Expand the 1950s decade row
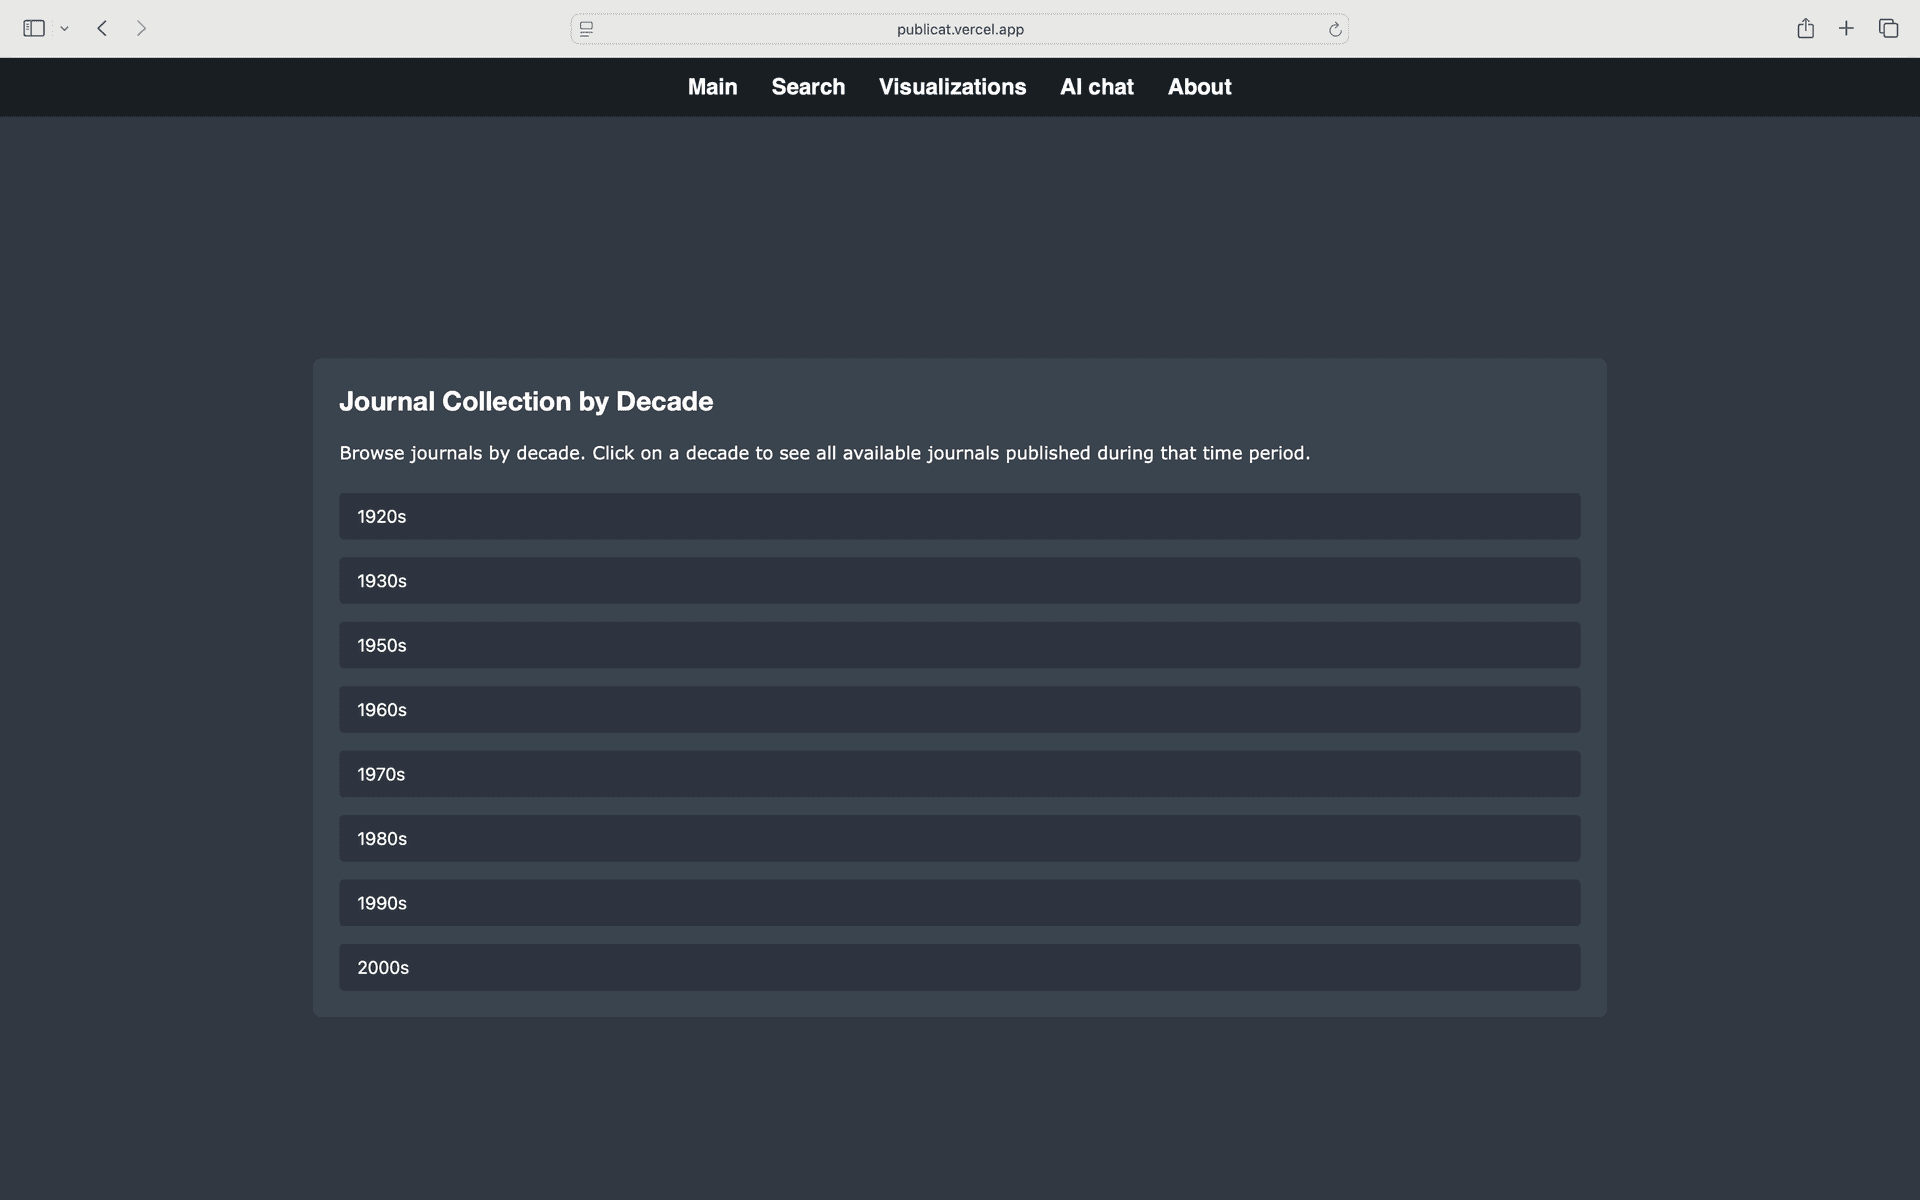This screenshot has width=1920, height=1200. [x=959, y=645]
